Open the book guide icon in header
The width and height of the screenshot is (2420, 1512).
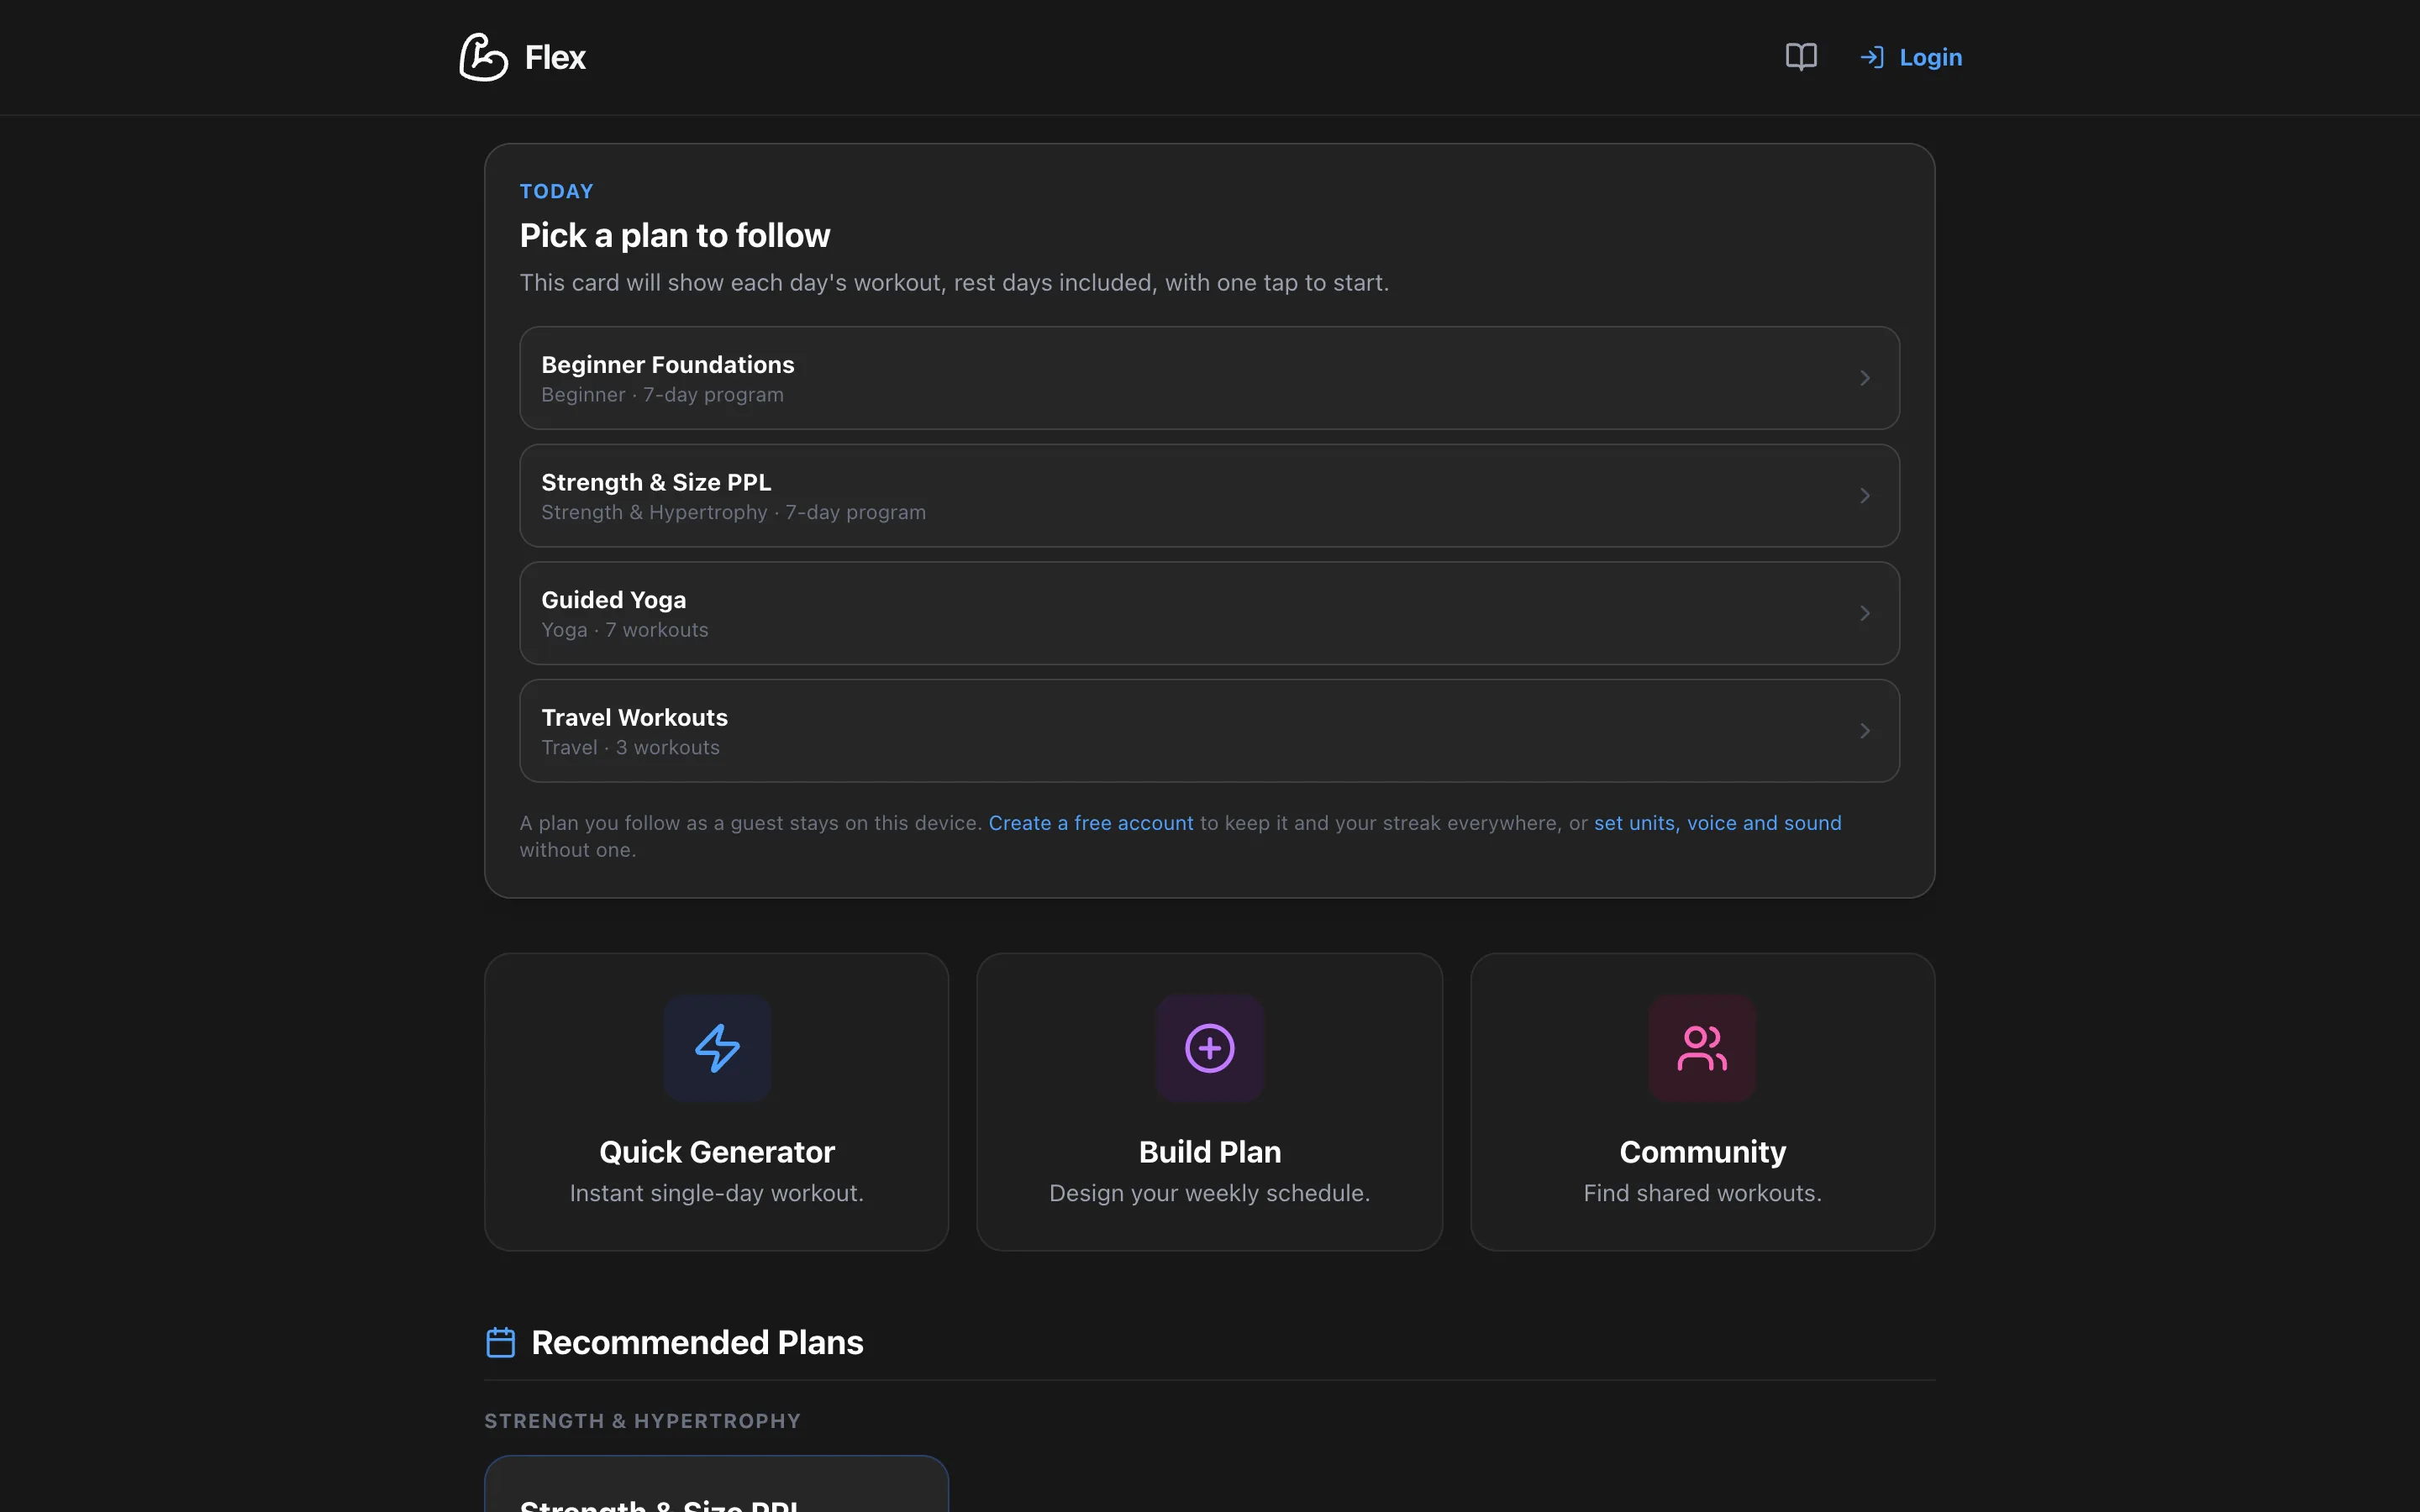coord(1801,57)
